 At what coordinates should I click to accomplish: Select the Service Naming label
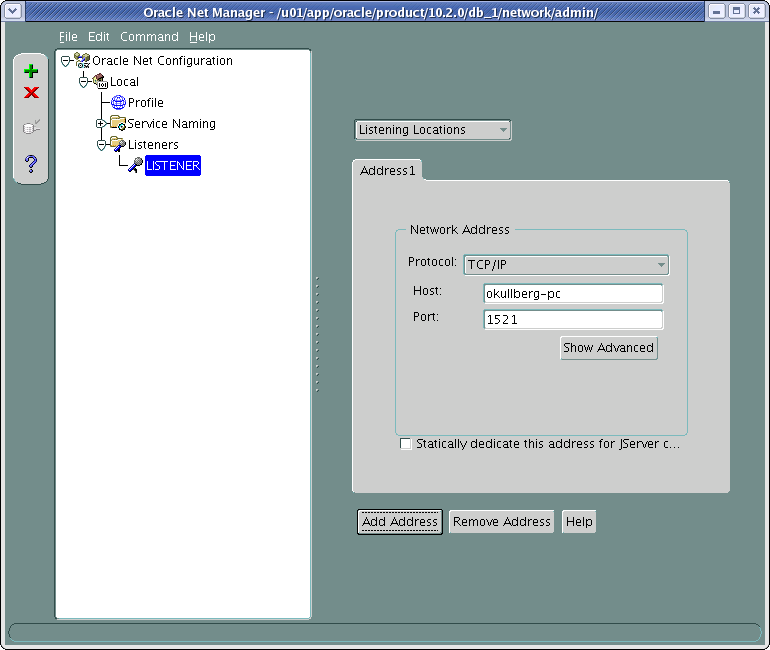171,124
